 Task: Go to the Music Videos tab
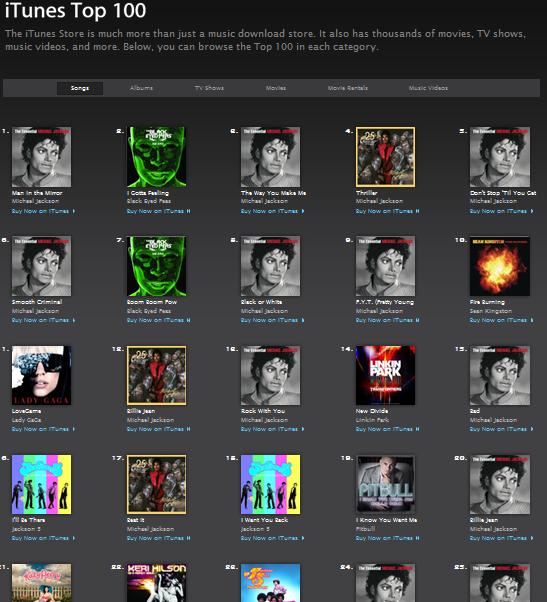tap(428, 88)
